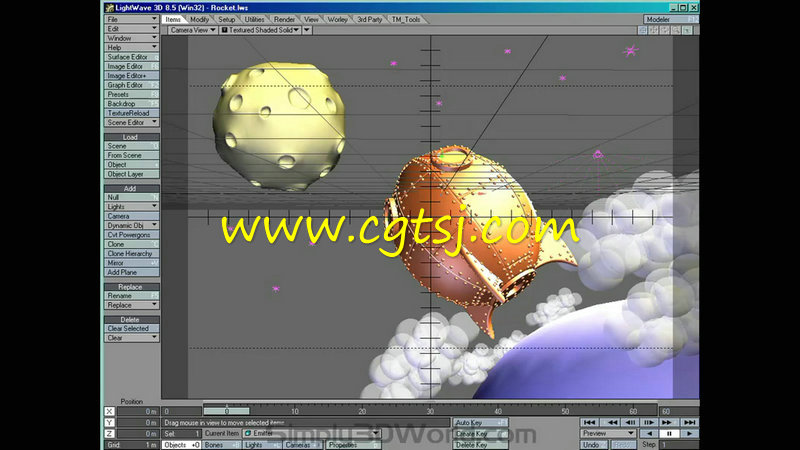Open the Window dropdown menu
The image size is (800, 450).
(132, 38)
